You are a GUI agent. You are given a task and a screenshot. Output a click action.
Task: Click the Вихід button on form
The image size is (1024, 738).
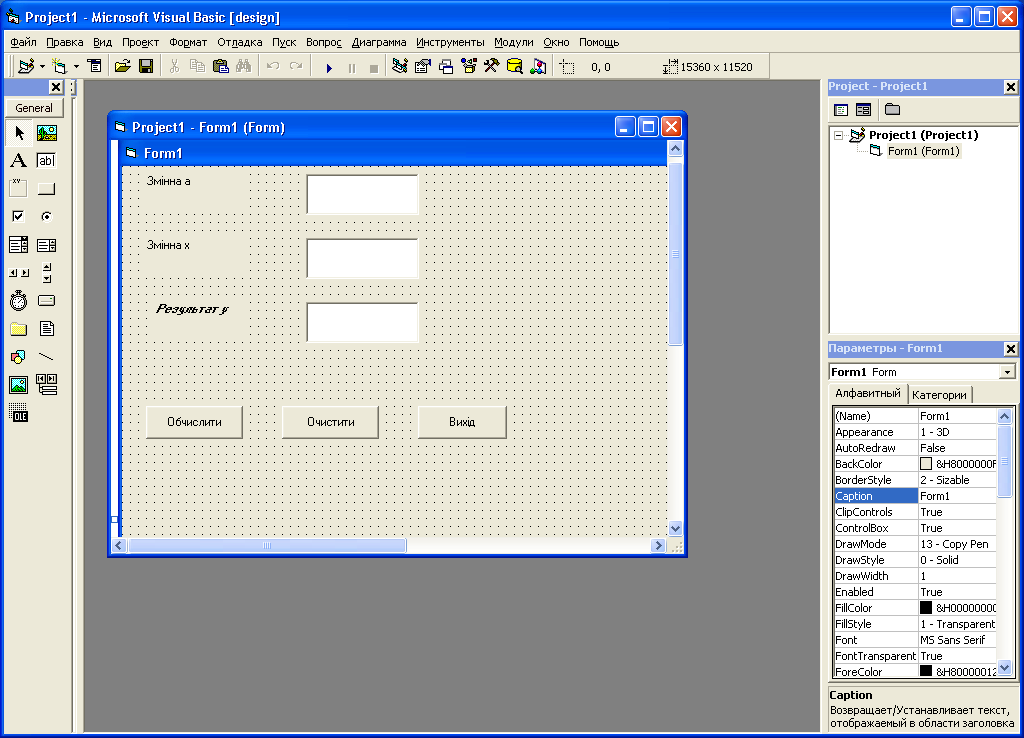click(462, 422)
